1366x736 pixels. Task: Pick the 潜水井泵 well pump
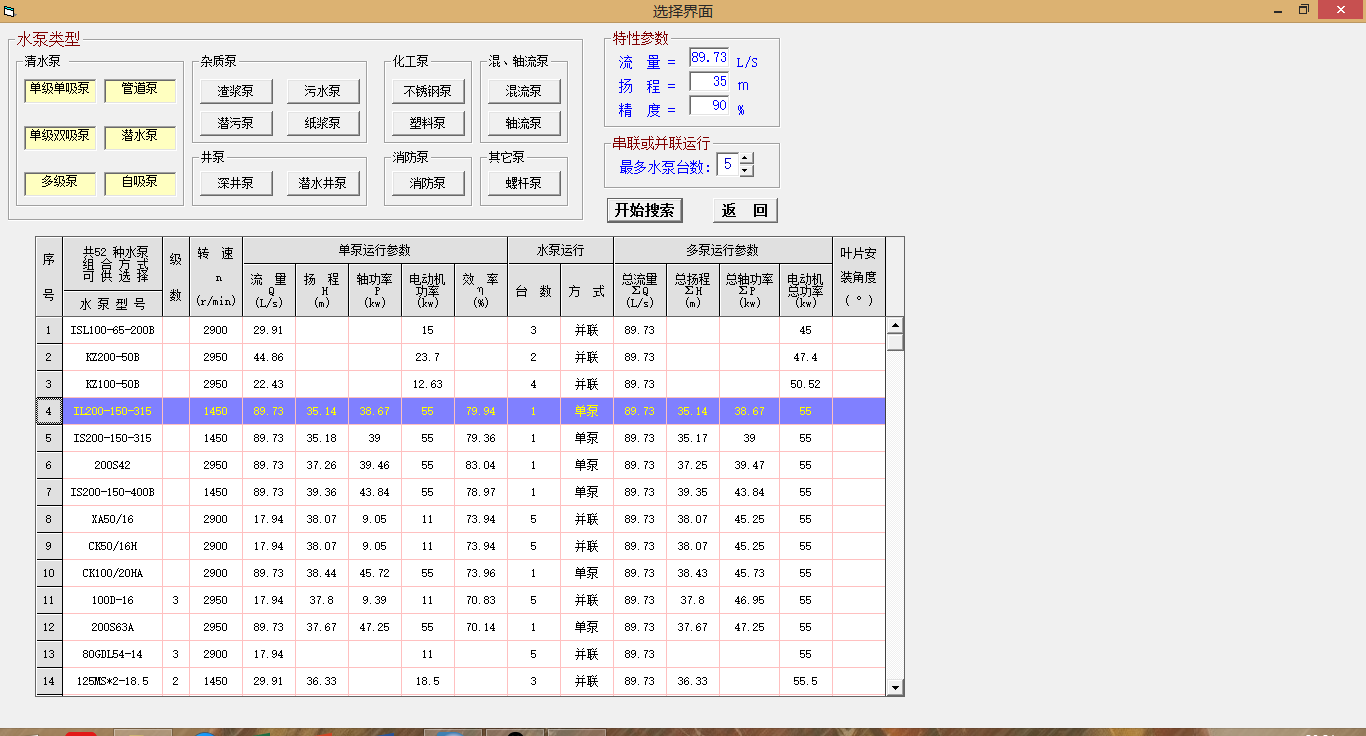[322, 183]
